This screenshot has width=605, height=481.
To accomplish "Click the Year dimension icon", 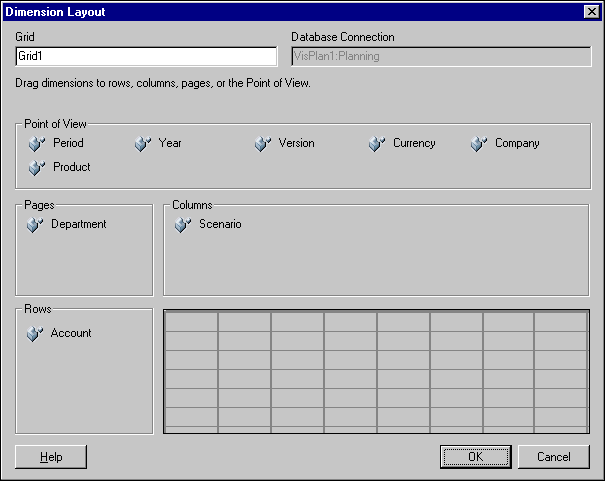I will 142,144.
